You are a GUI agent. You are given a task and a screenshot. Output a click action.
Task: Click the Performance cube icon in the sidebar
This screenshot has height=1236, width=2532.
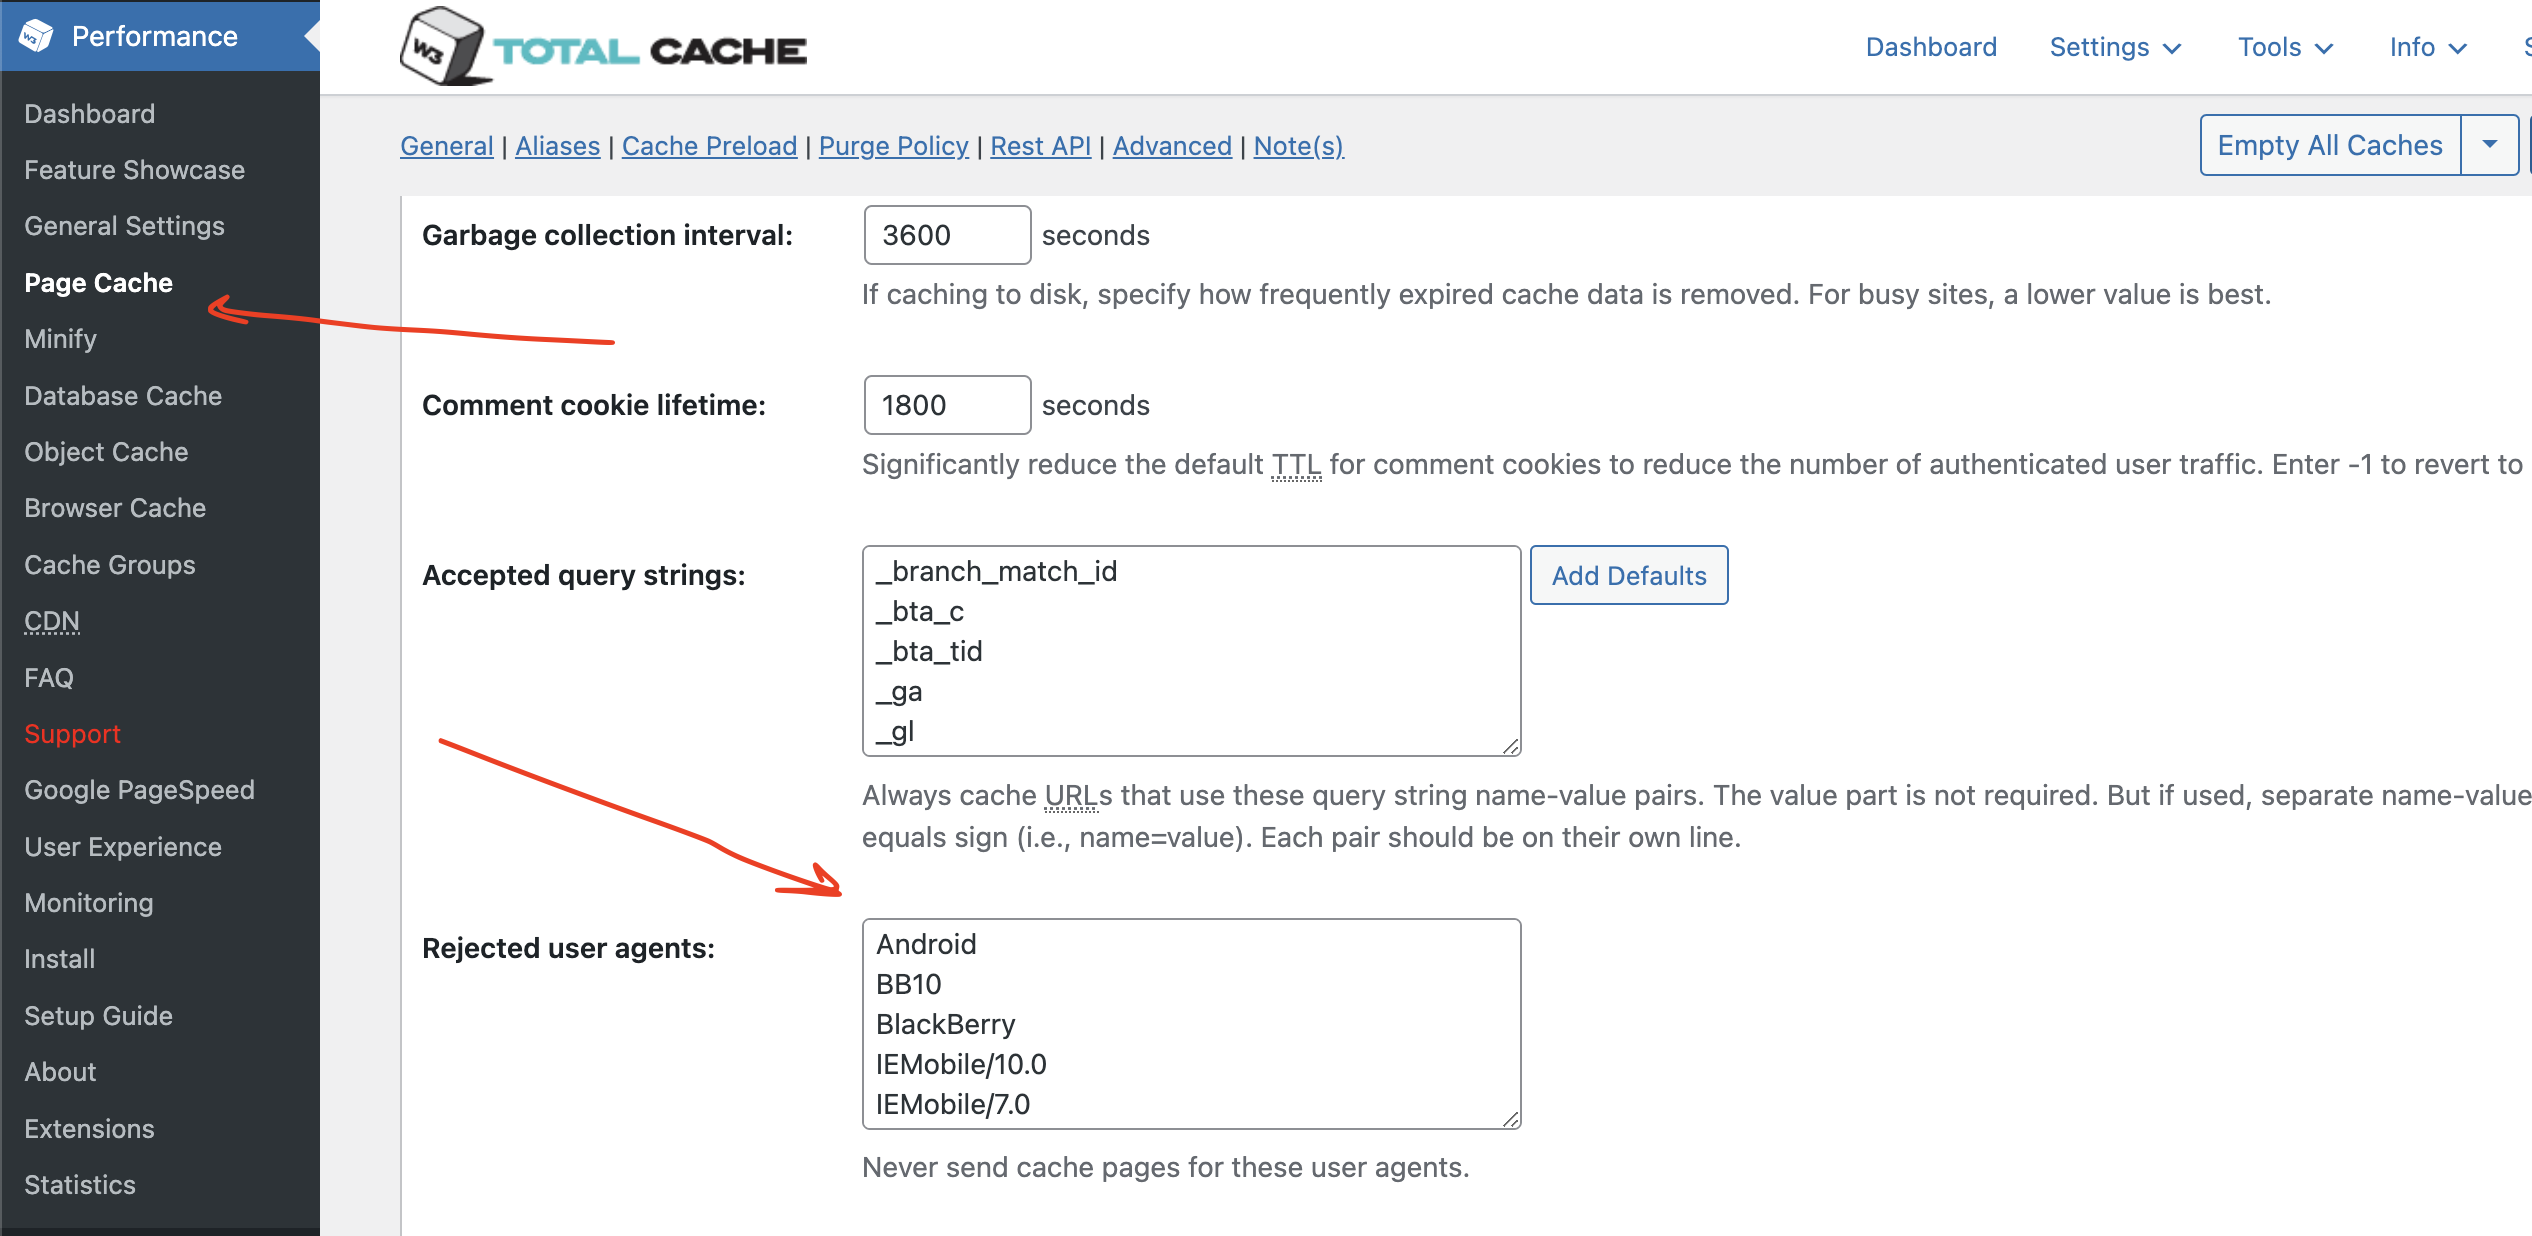[36, 36]
